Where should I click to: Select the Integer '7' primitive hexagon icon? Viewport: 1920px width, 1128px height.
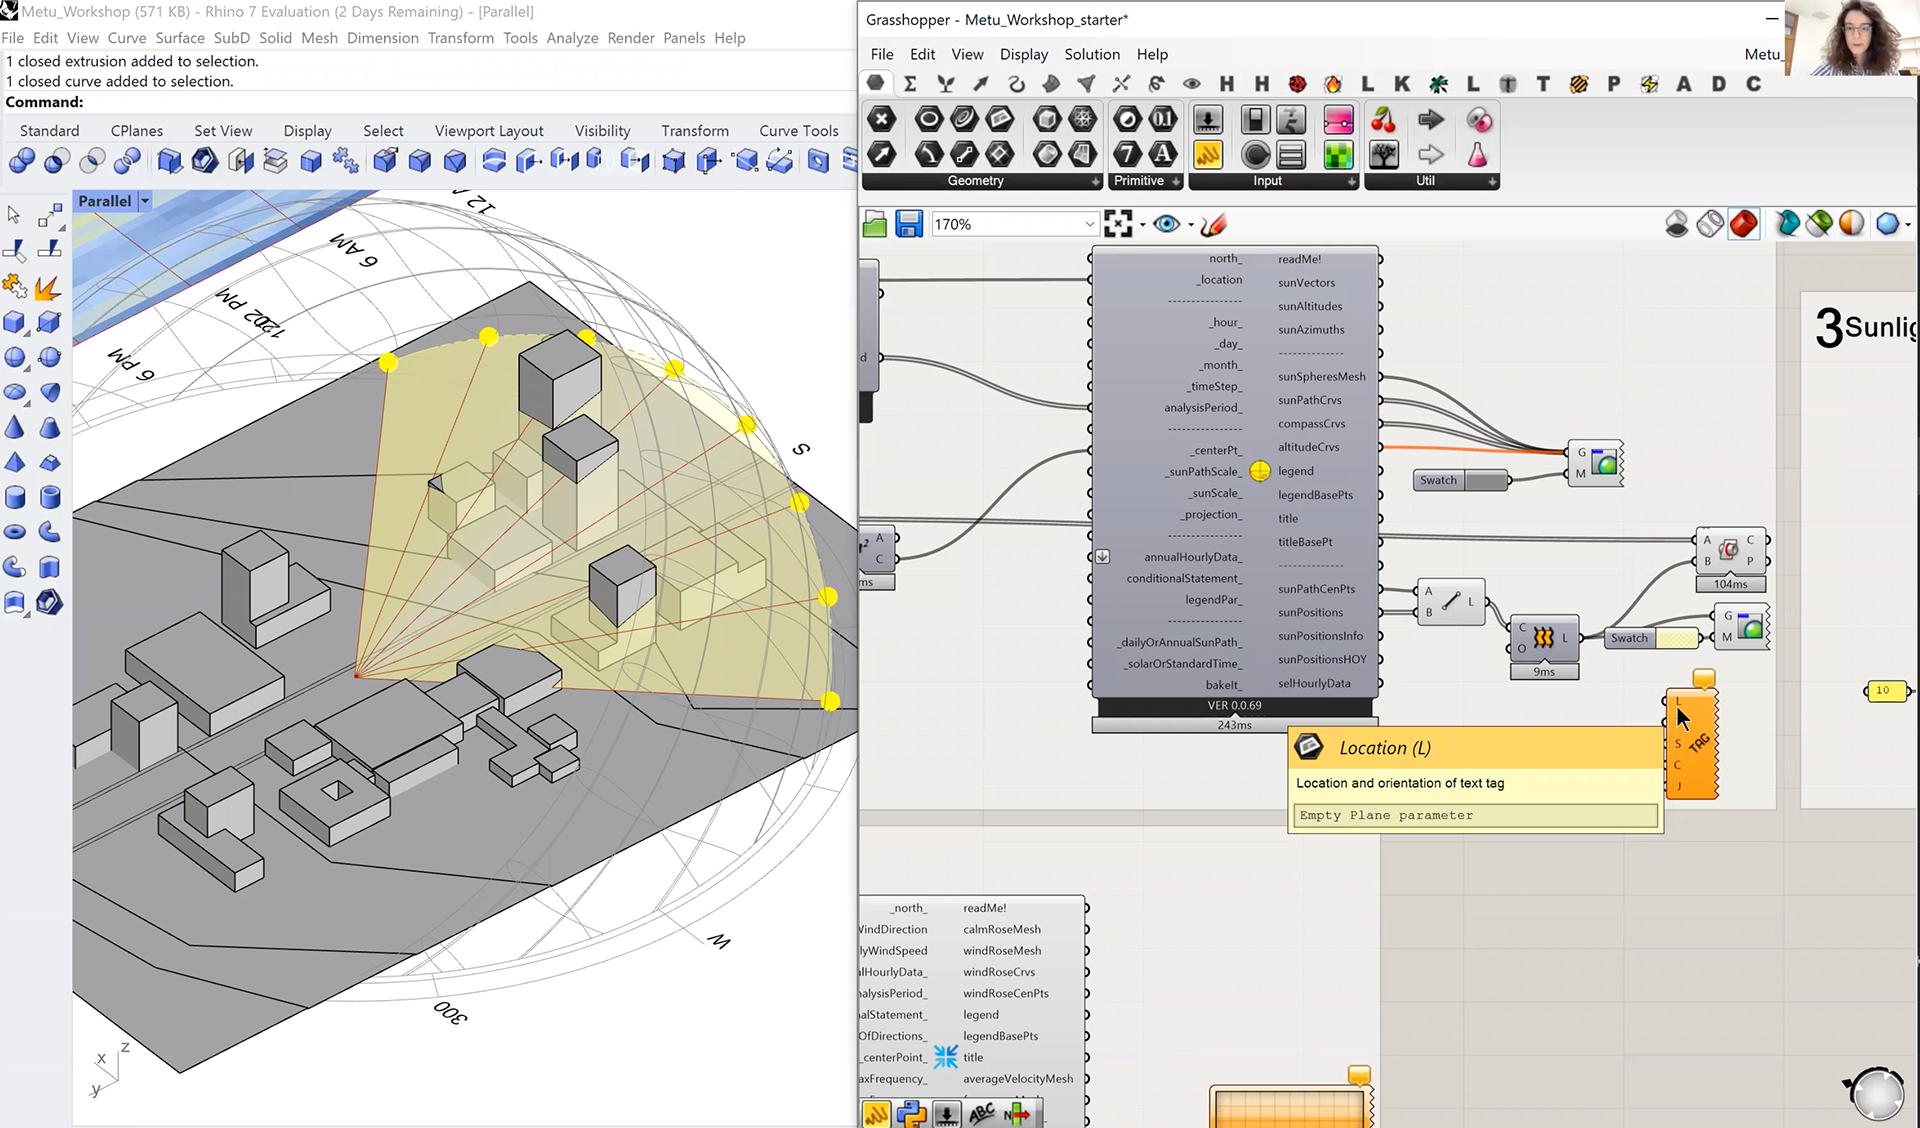[x=1127, y=154]
